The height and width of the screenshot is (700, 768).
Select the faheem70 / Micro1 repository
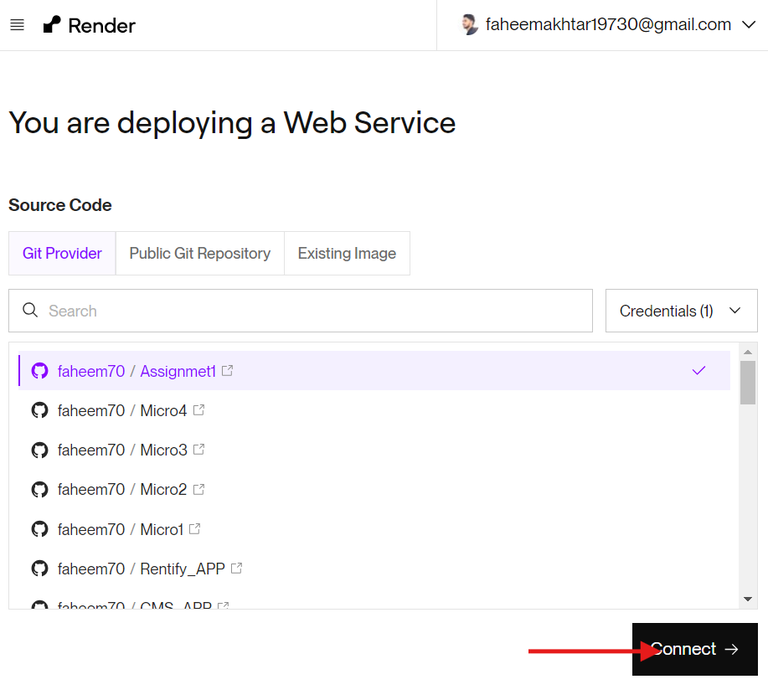[374, 529]
